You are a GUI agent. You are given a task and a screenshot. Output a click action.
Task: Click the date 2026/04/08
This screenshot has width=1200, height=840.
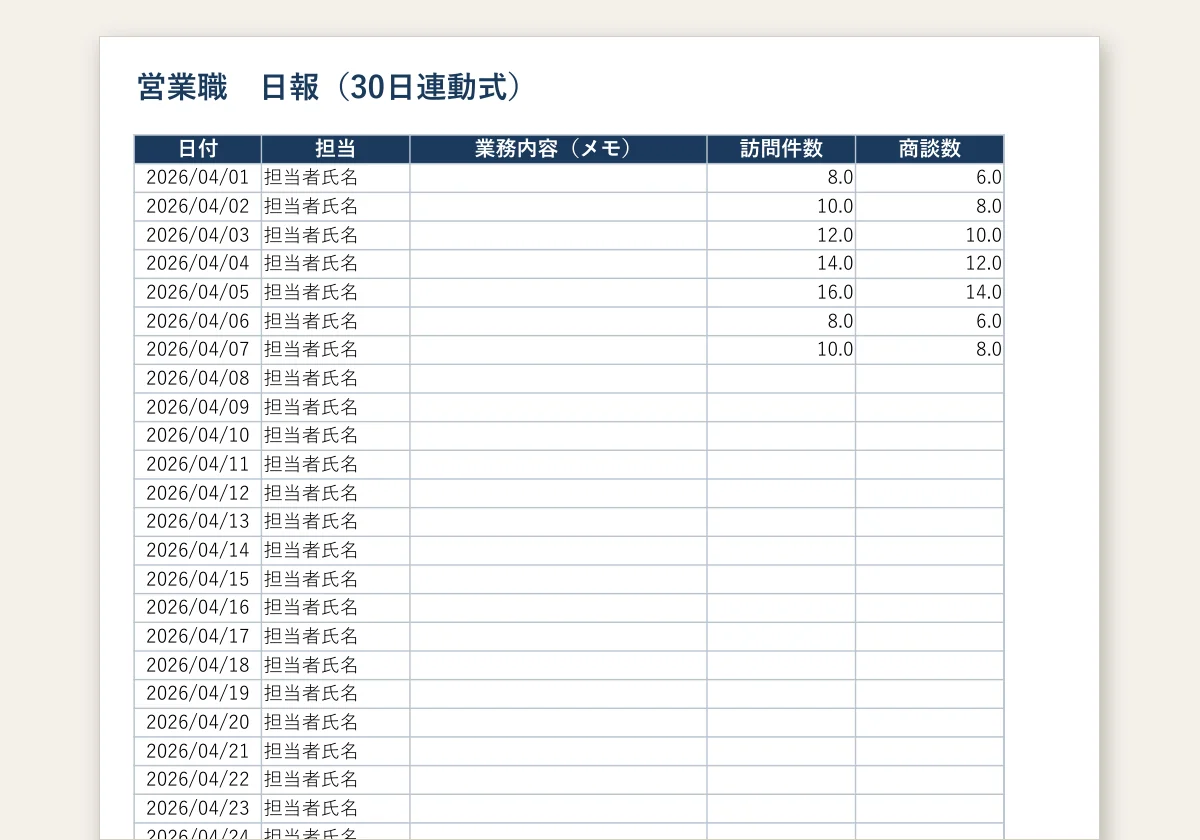[x=198, y=379]
